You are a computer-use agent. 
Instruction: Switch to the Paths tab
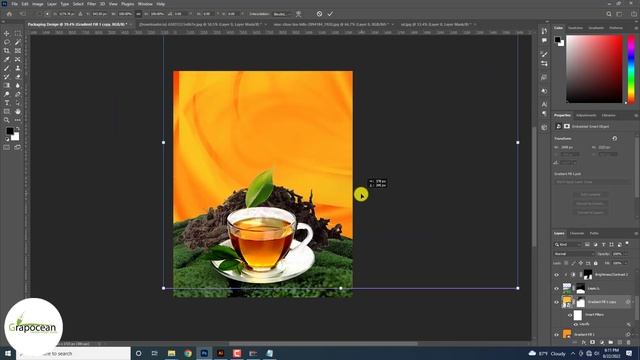594,233
